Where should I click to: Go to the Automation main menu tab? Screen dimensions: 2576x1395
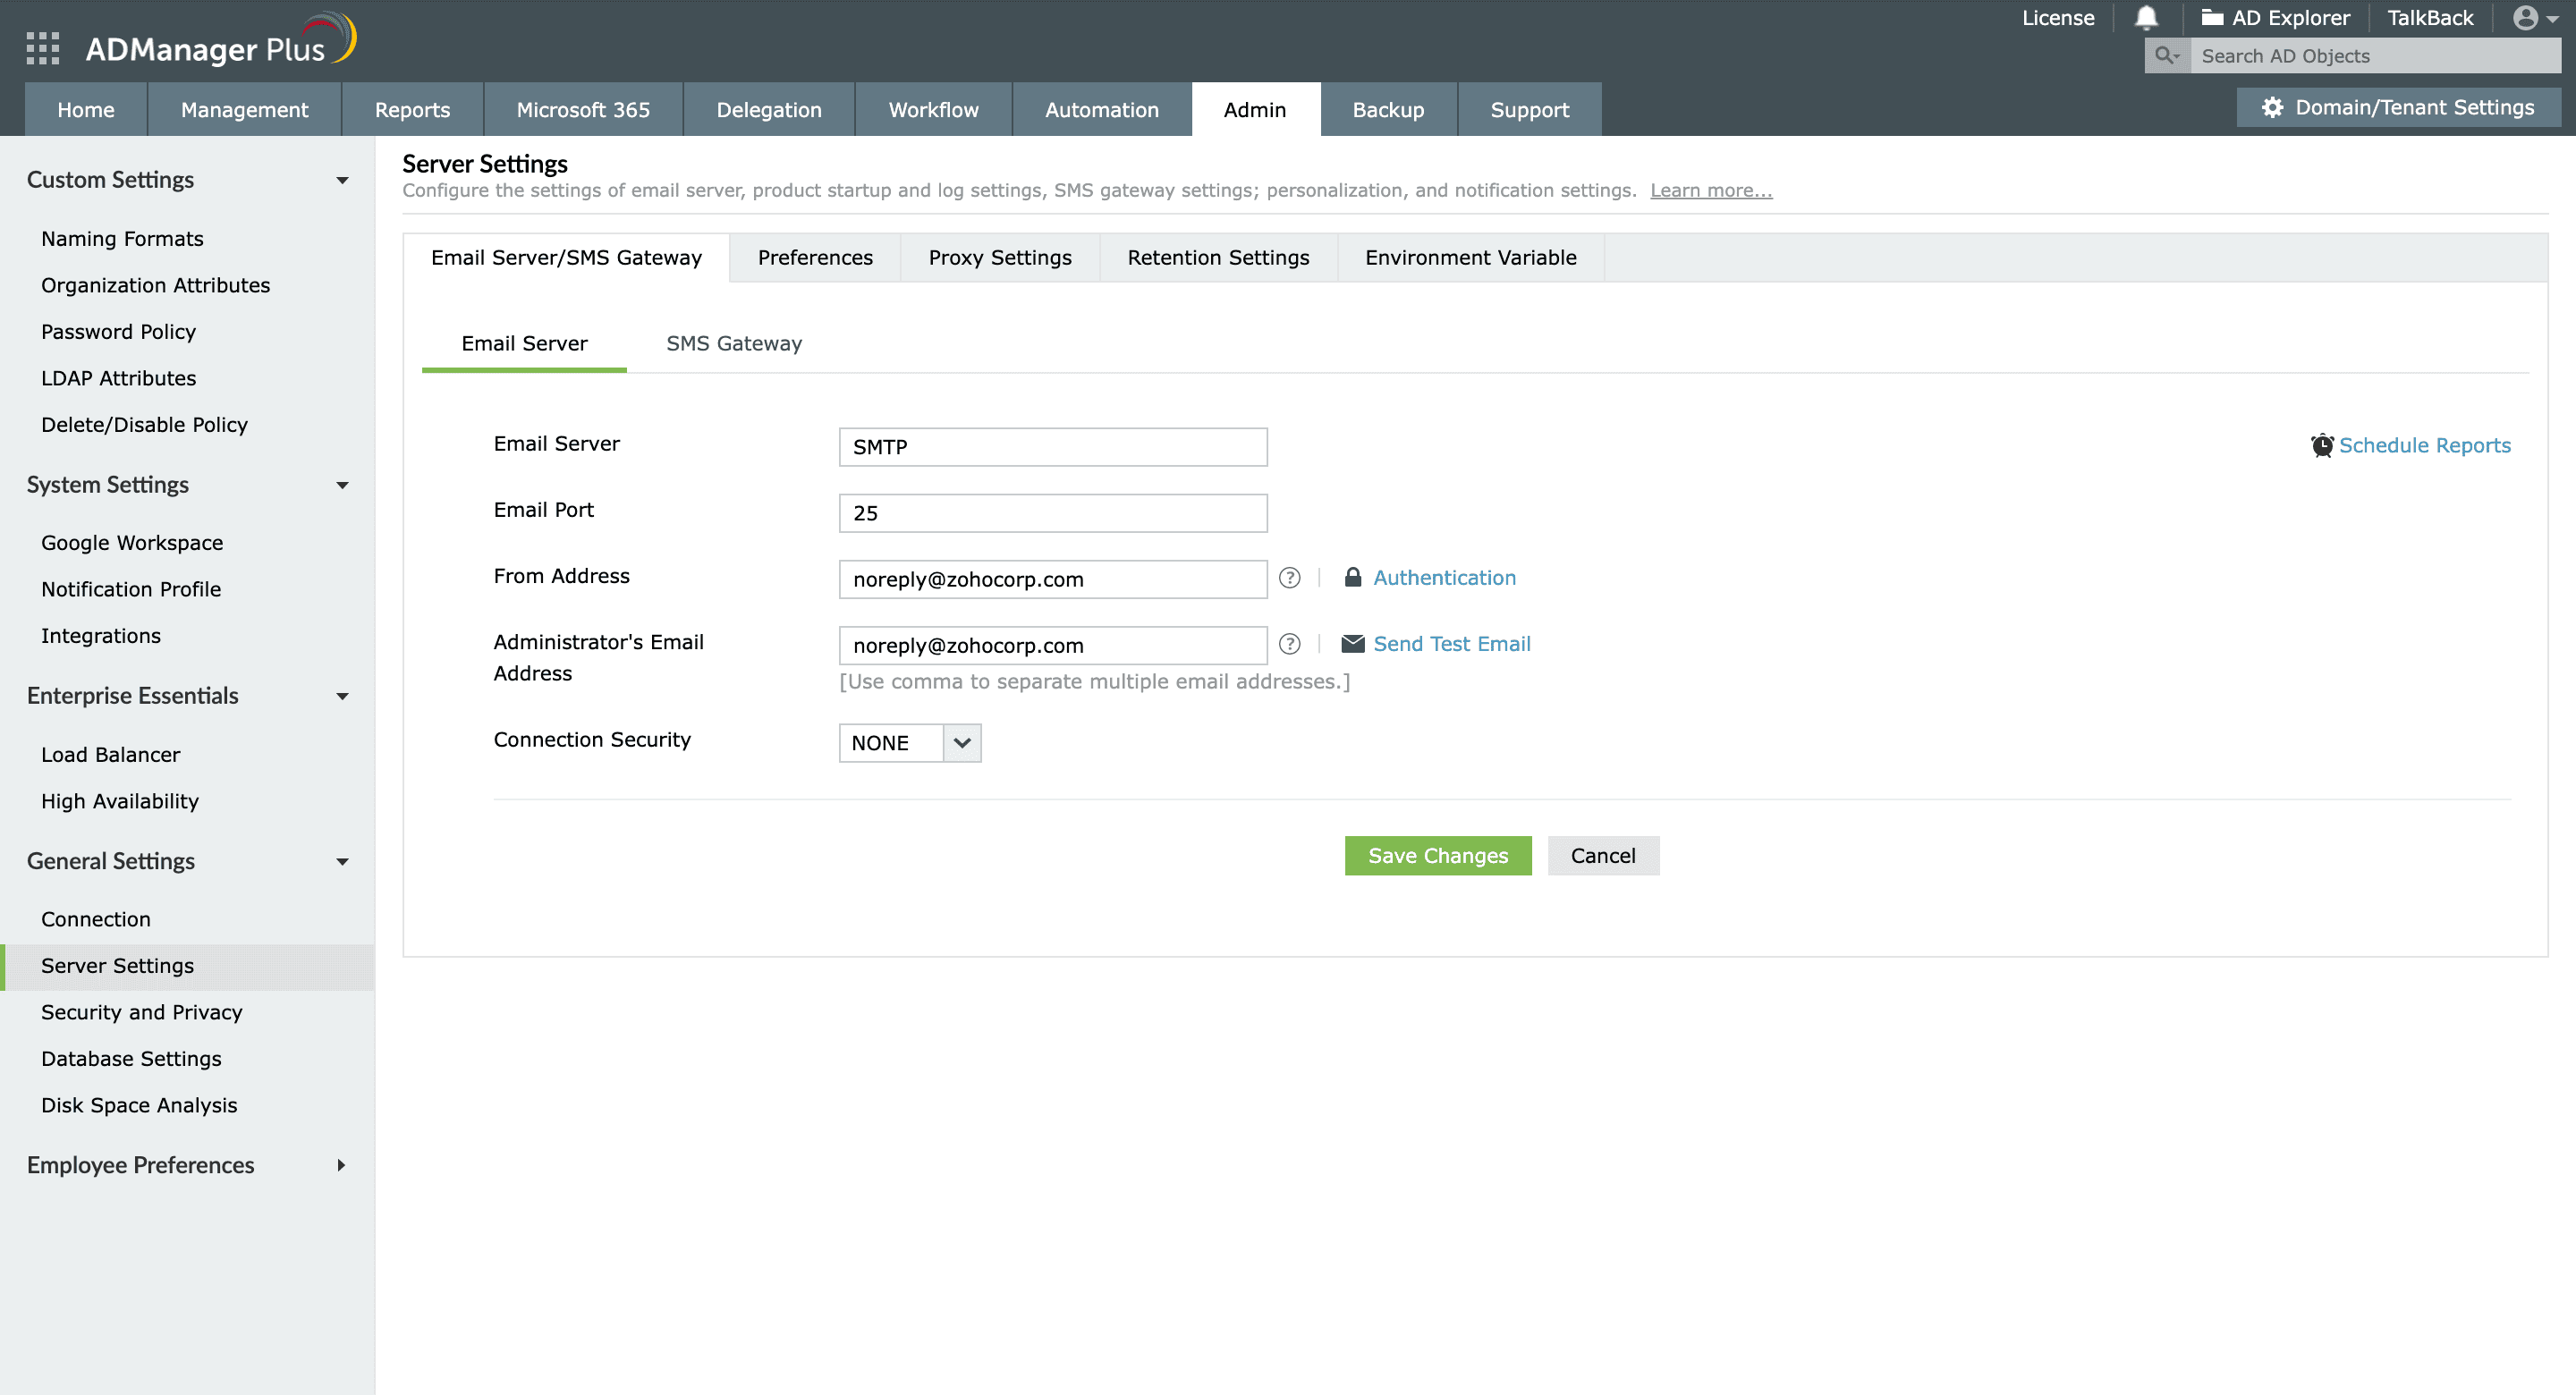click(x=1101, y=110)
